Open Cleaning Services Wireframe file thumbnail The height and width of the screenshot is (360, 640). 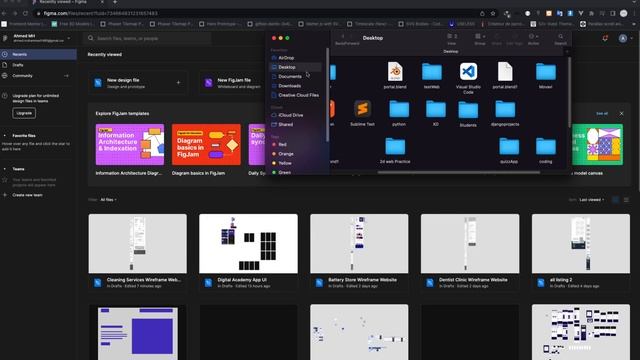click(138, 244)
